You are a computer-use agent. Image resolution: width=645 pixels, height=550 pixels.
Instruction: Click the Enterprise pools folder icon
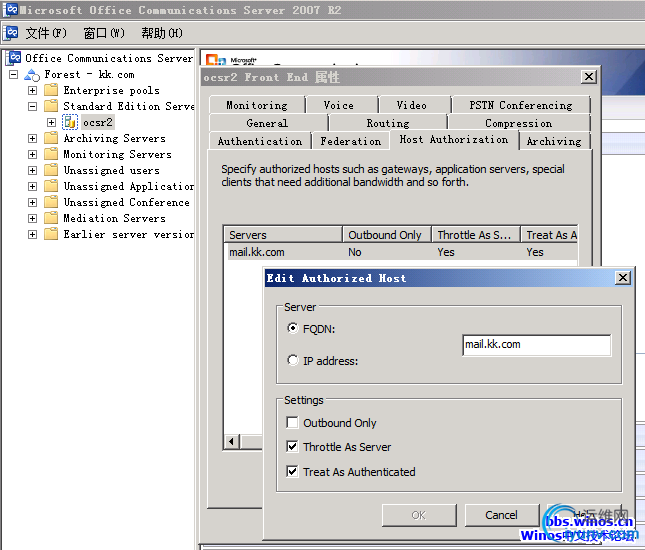point(51,90)
